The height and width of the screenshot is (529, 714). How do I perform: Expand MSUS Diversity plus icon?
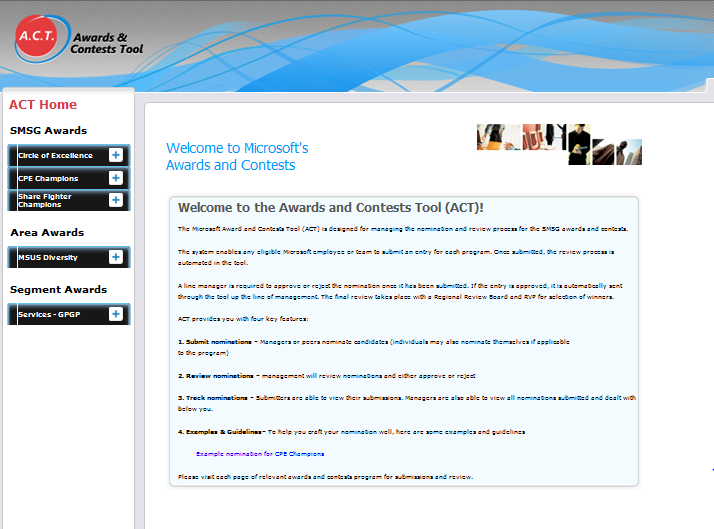coord(116,257)
